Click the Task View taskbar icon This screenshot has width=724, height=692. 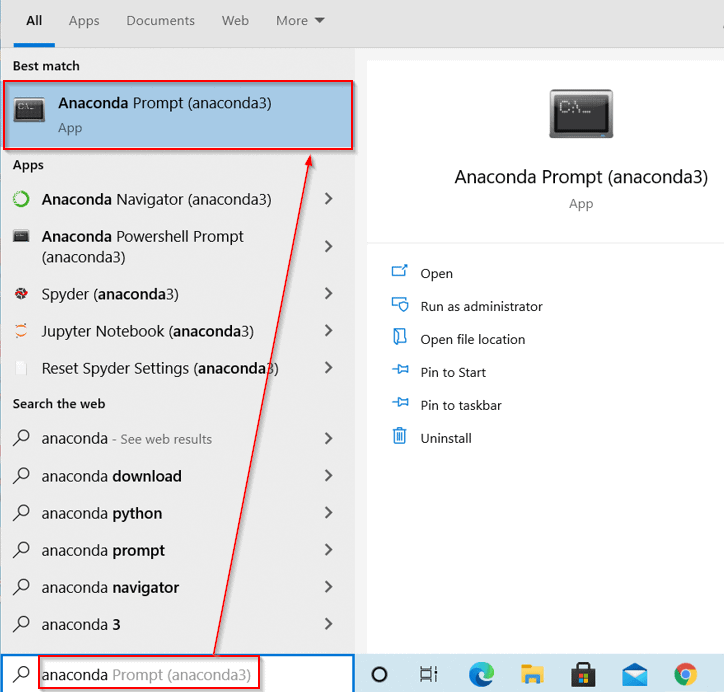(x=429, y=674)
